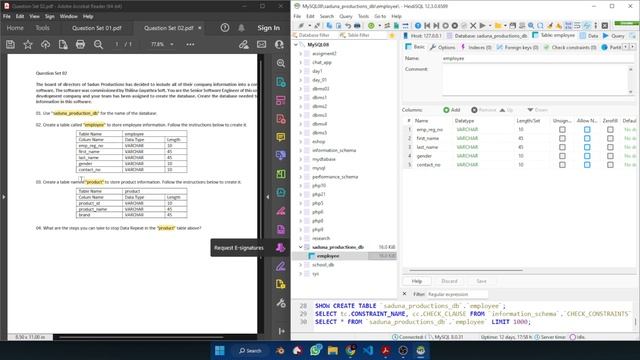Toggle Unsigned checkbox for emp_reg_no column

[x=562, y=129]
